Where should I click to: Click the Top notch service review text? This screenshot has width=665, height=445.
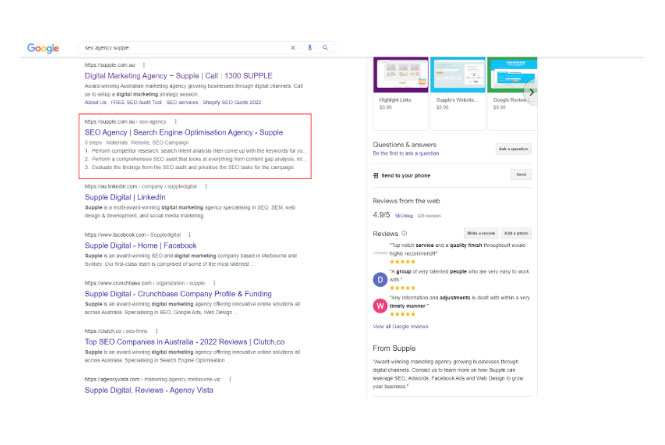[458, 249]
